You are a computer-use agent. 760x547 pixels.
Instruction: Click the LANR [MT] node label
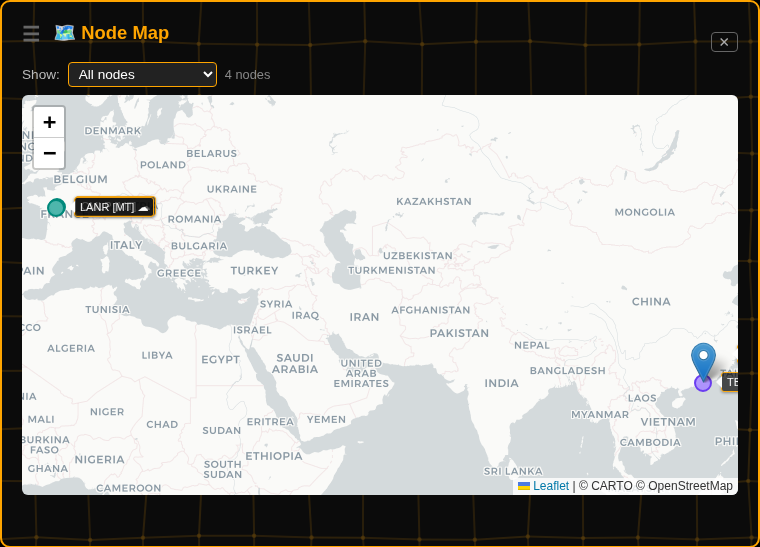pyautogui.click(x=114, y=207)
